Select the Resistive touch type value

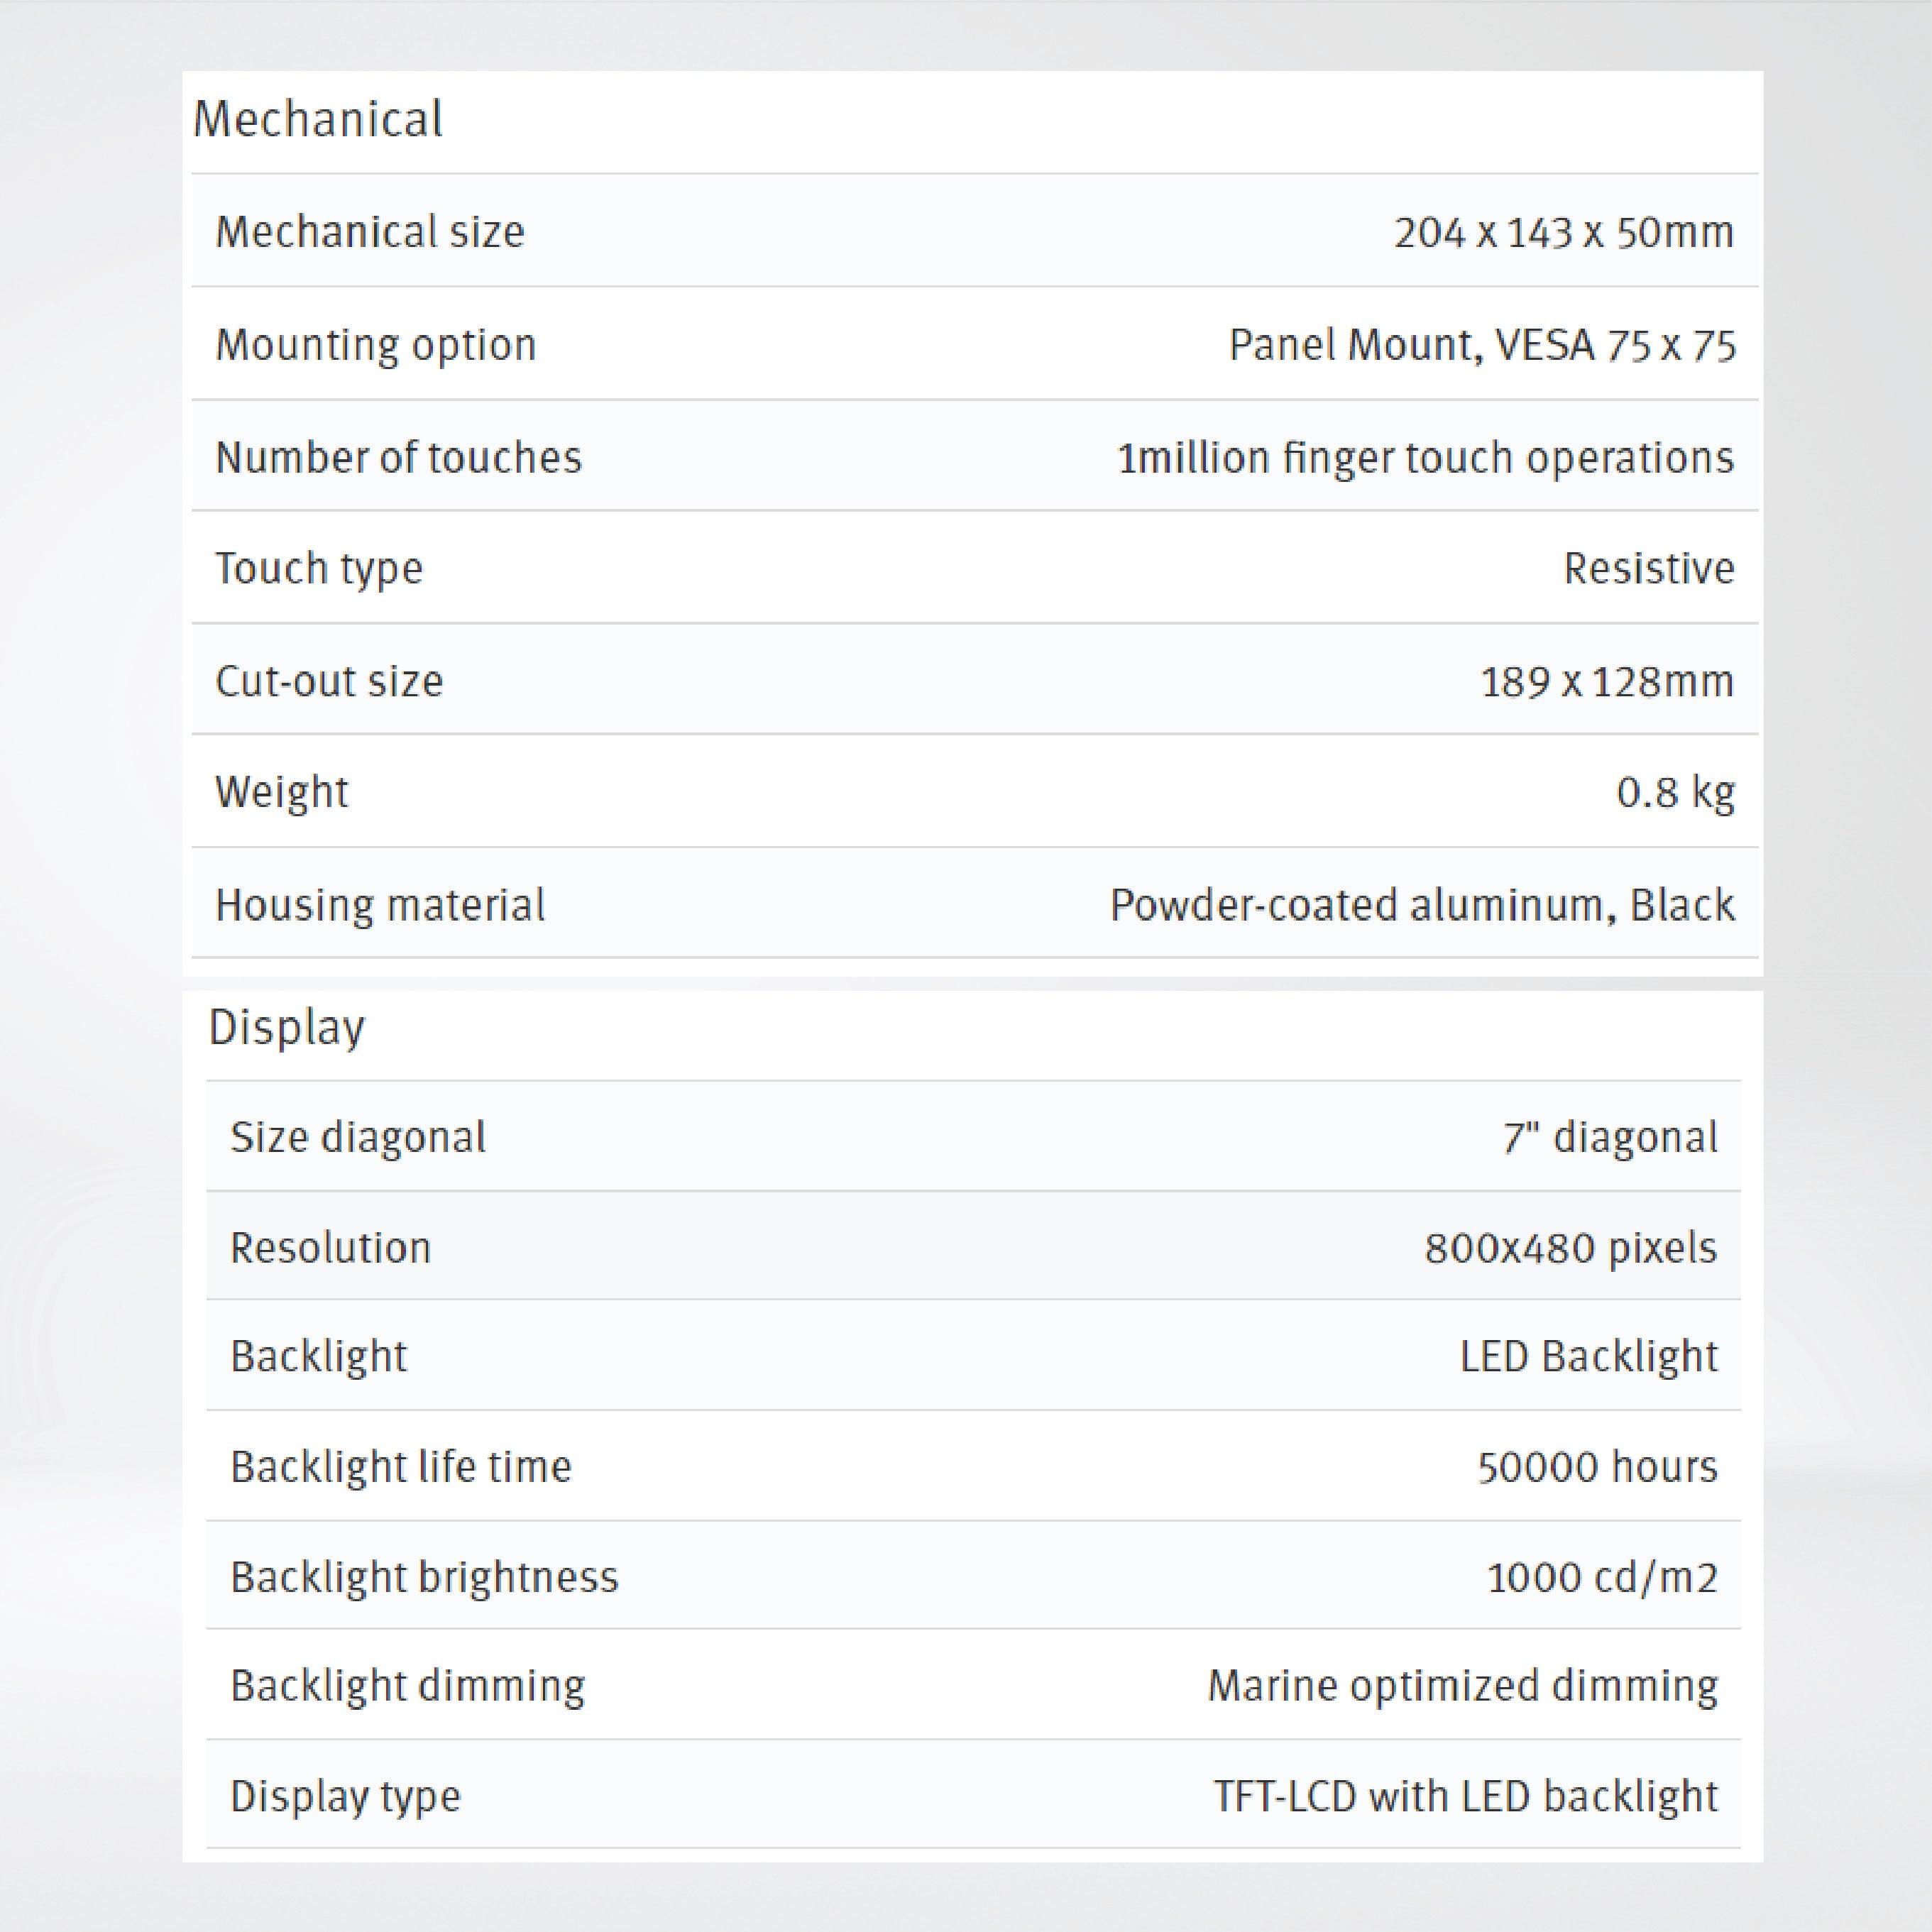[x=1649, y=568]
